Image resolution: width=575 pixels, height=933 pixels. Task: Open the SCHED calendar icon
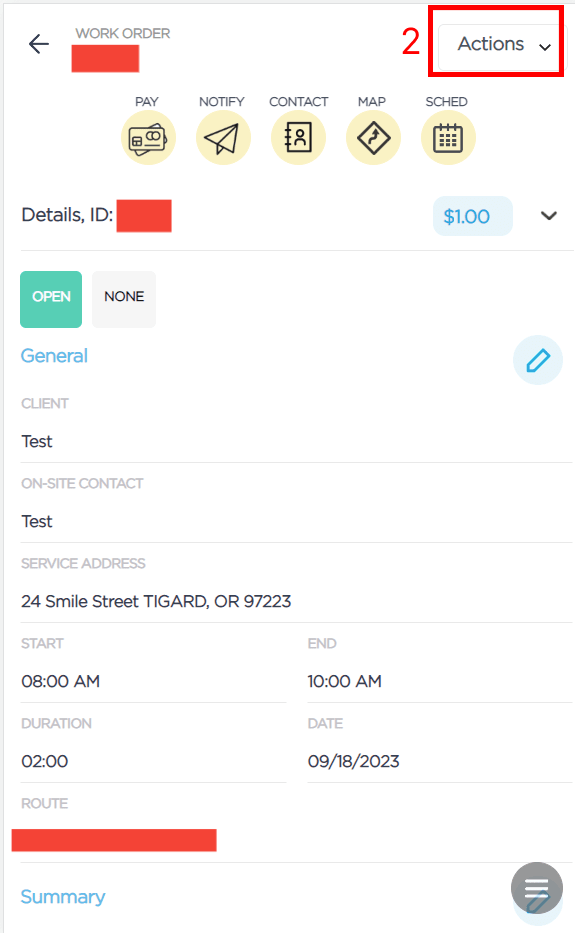(448, 138)
